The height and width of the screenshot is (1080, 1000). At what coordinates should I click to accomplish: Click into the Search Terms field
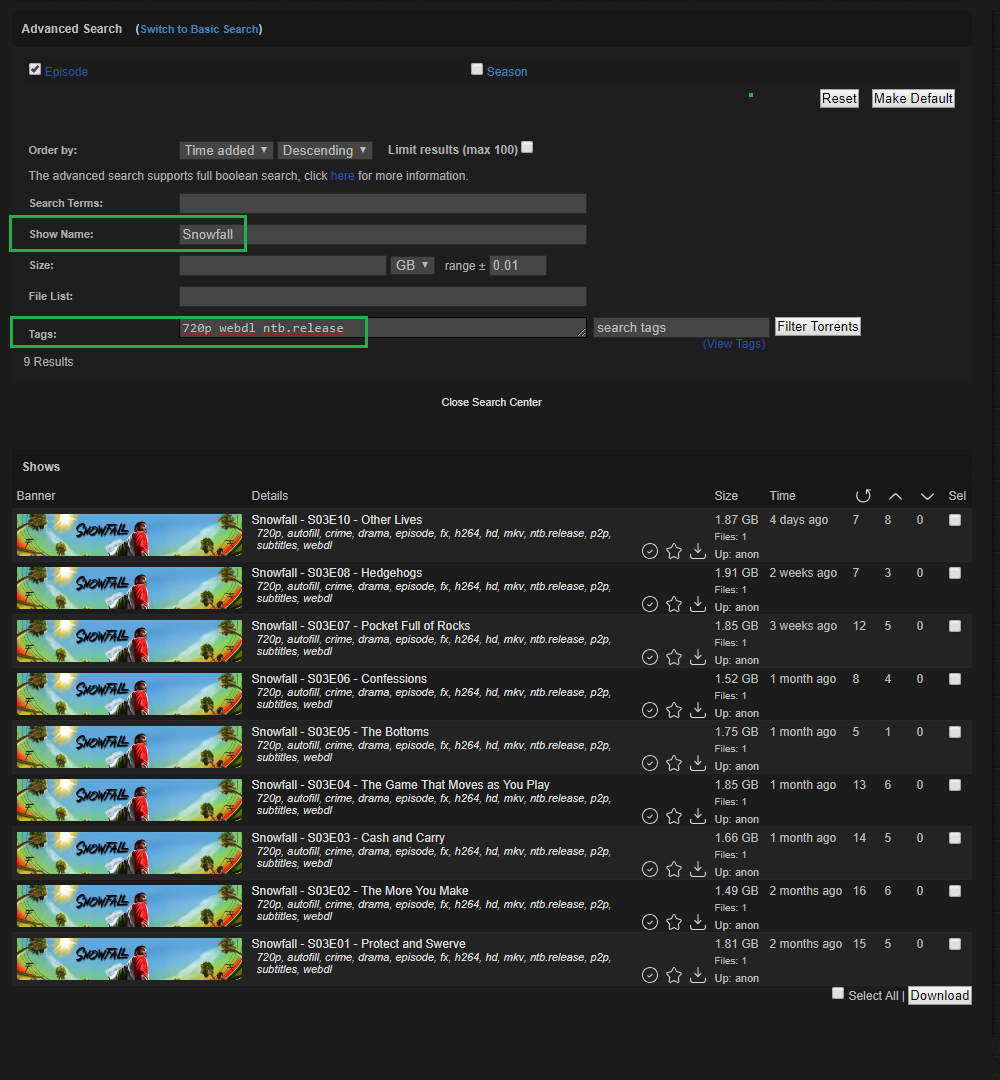pyautogui.click(x=382, y=204)
